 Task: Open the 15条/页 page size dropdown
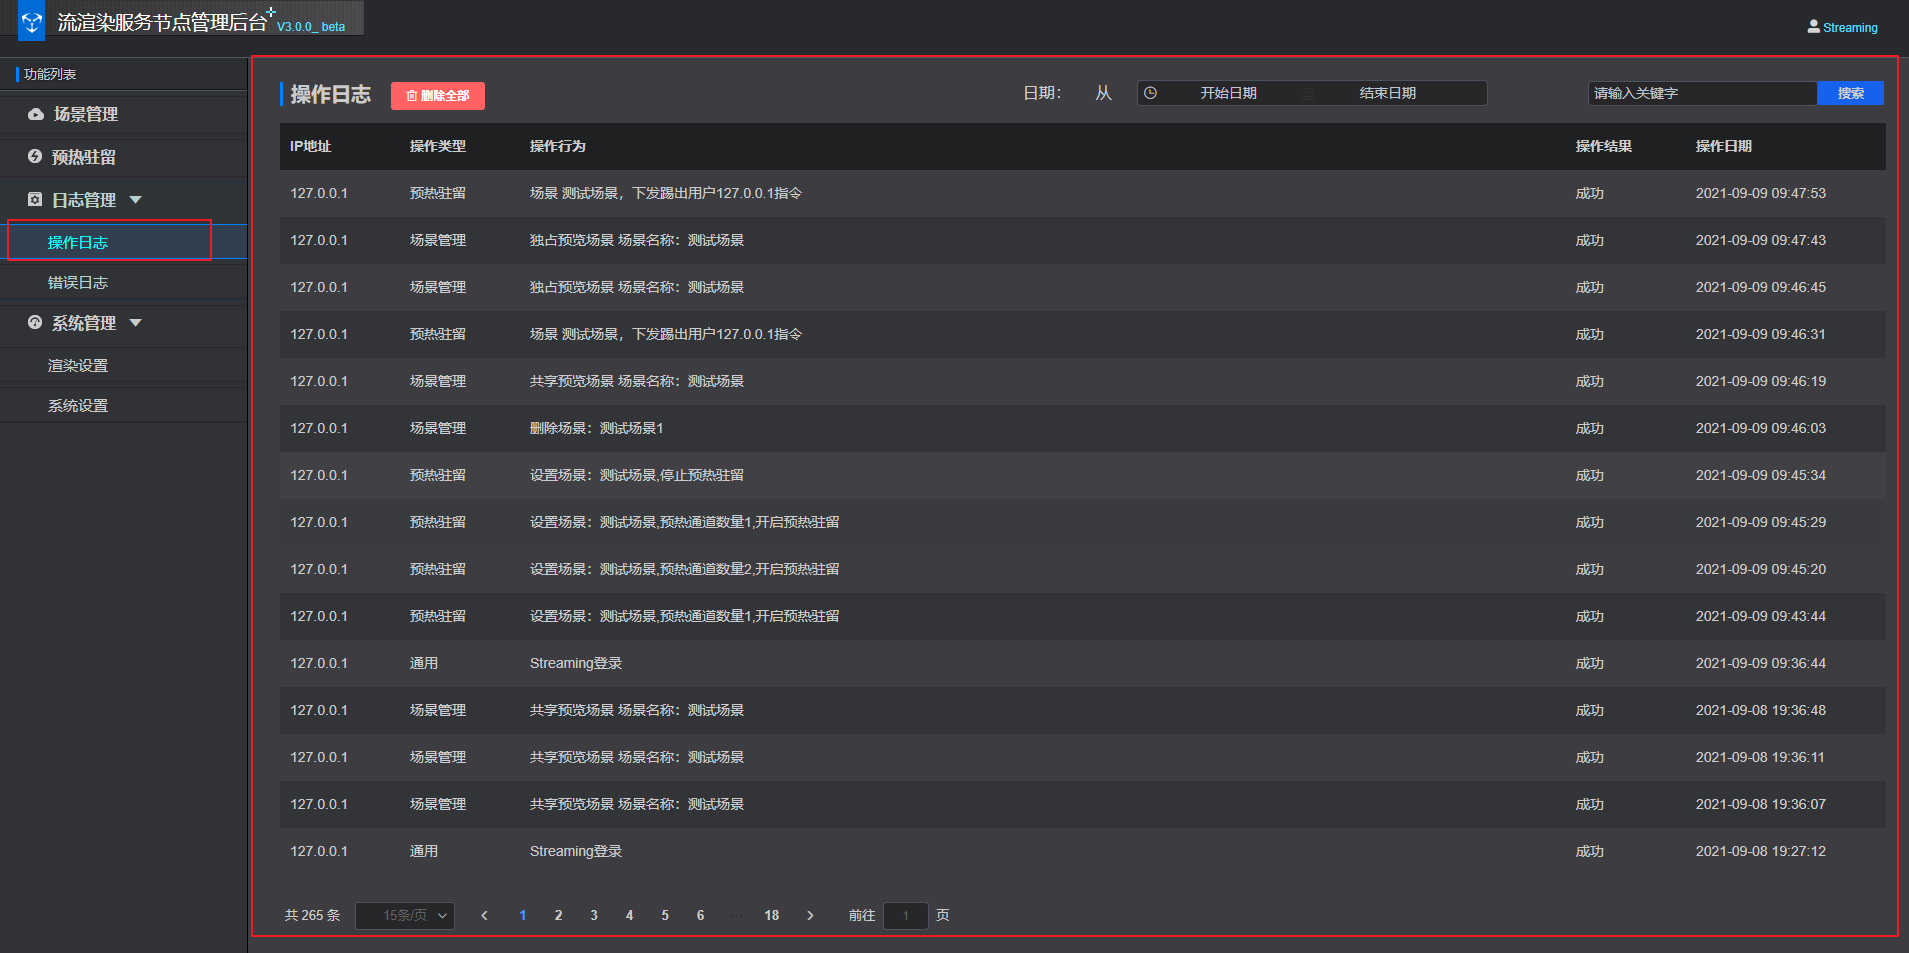tap(405, 915)
